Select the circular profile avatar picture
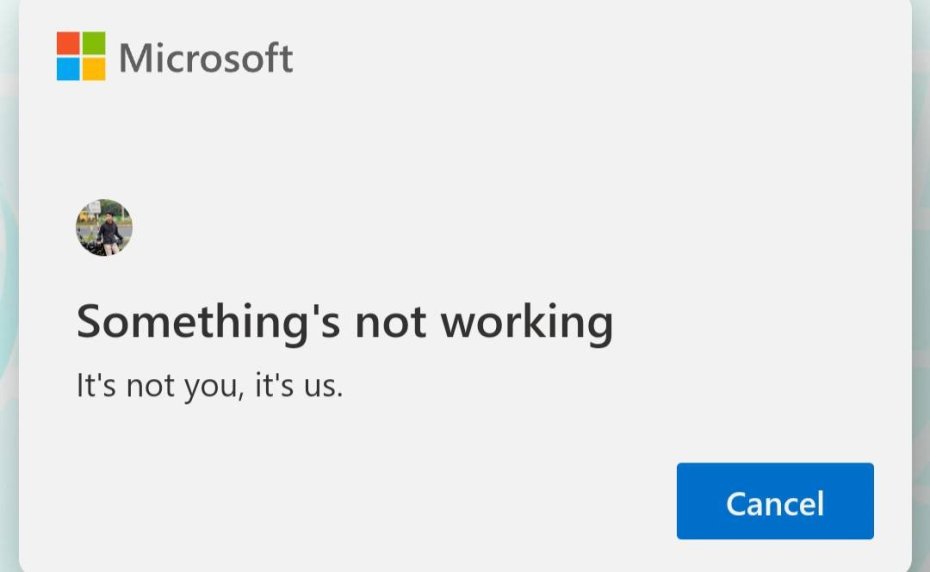This screenshot has height=572, width=930. [104, 228]
